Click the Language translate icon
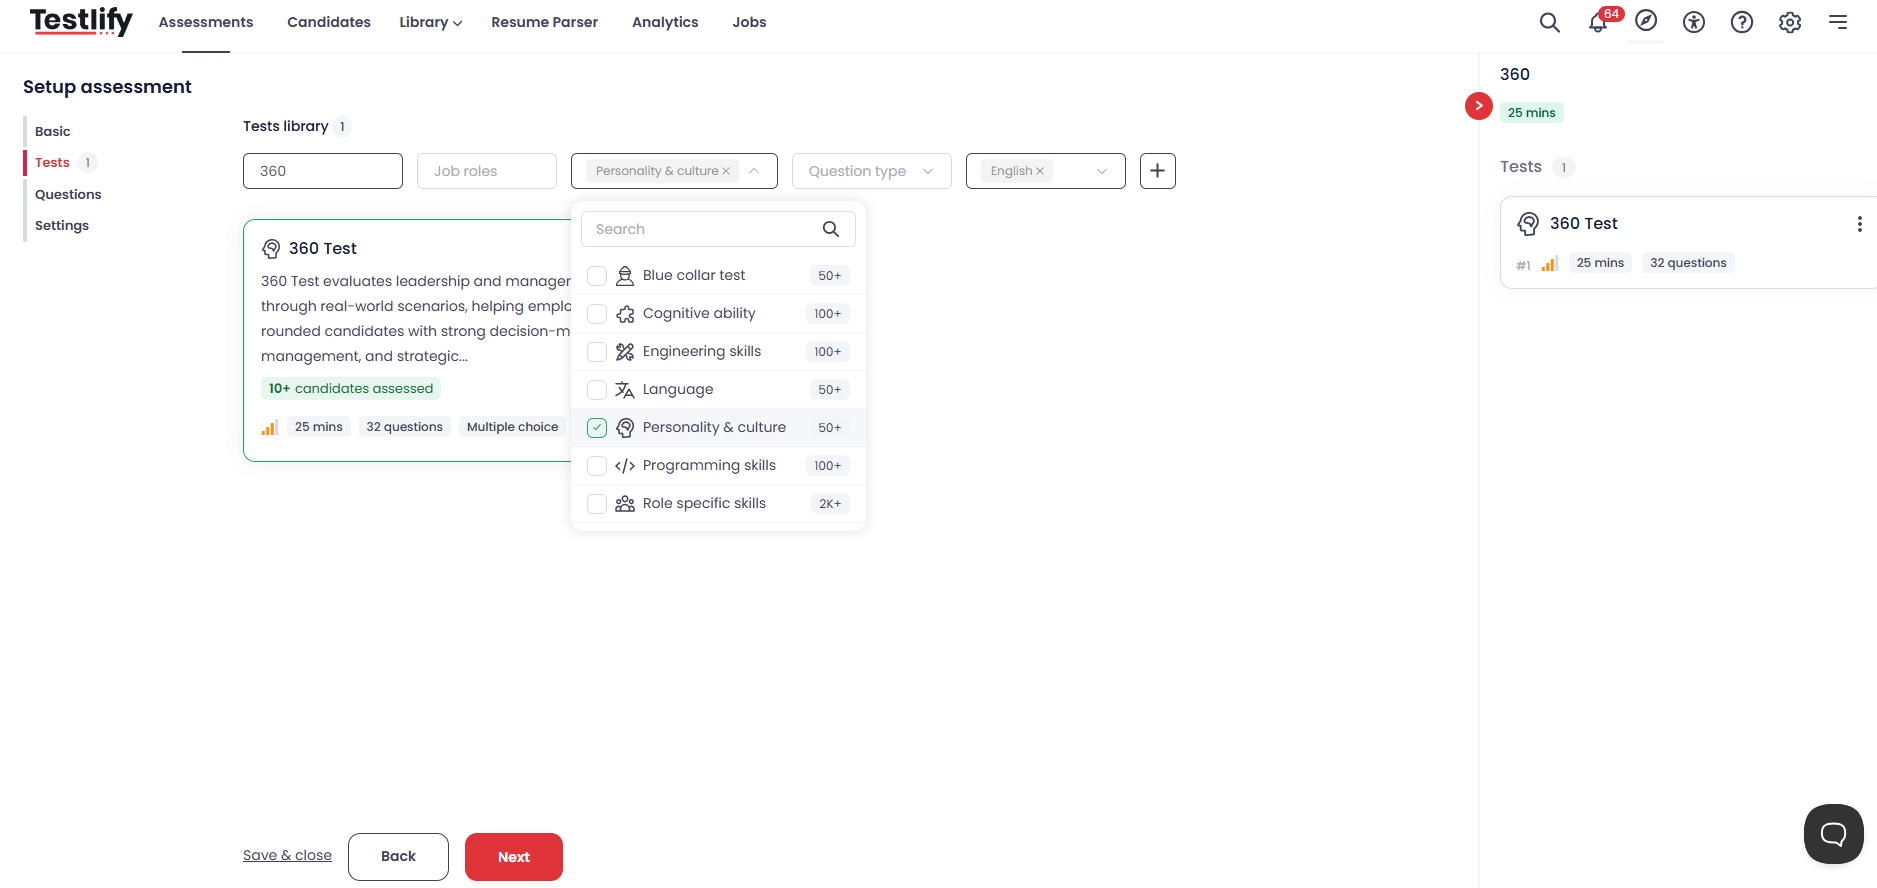This screenshot has height=888, width=1877. (625, 390)
